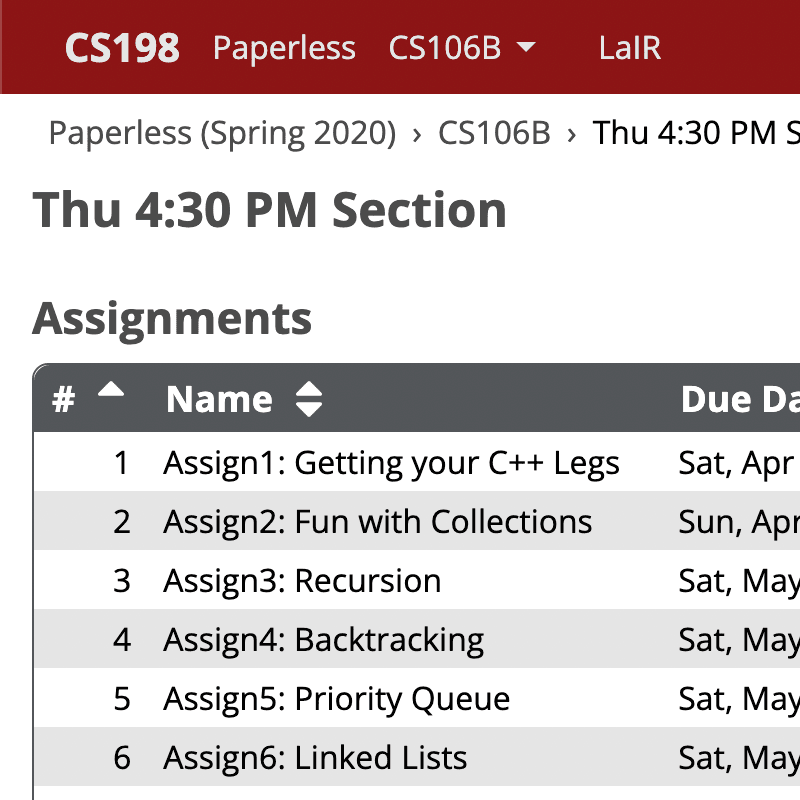The width and height of the screenshot is (800, 800).
Task: Sort table by the Name column header
Action: (x=219, y=399)
